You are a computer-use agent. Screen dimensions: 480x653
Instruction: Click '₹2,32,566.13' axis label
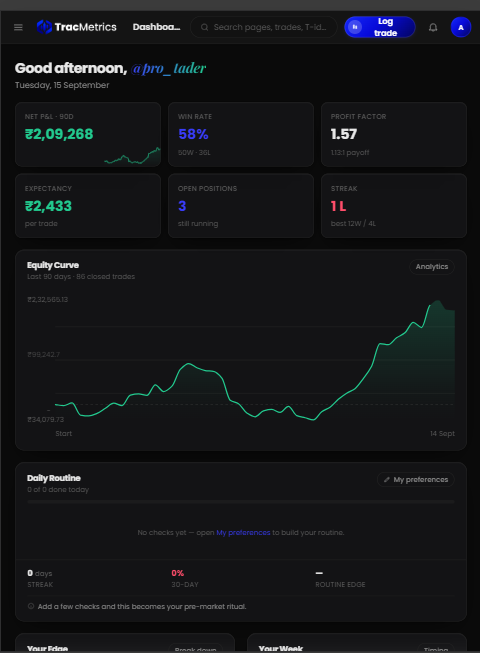pyautogui.click(x=48, y=299)
